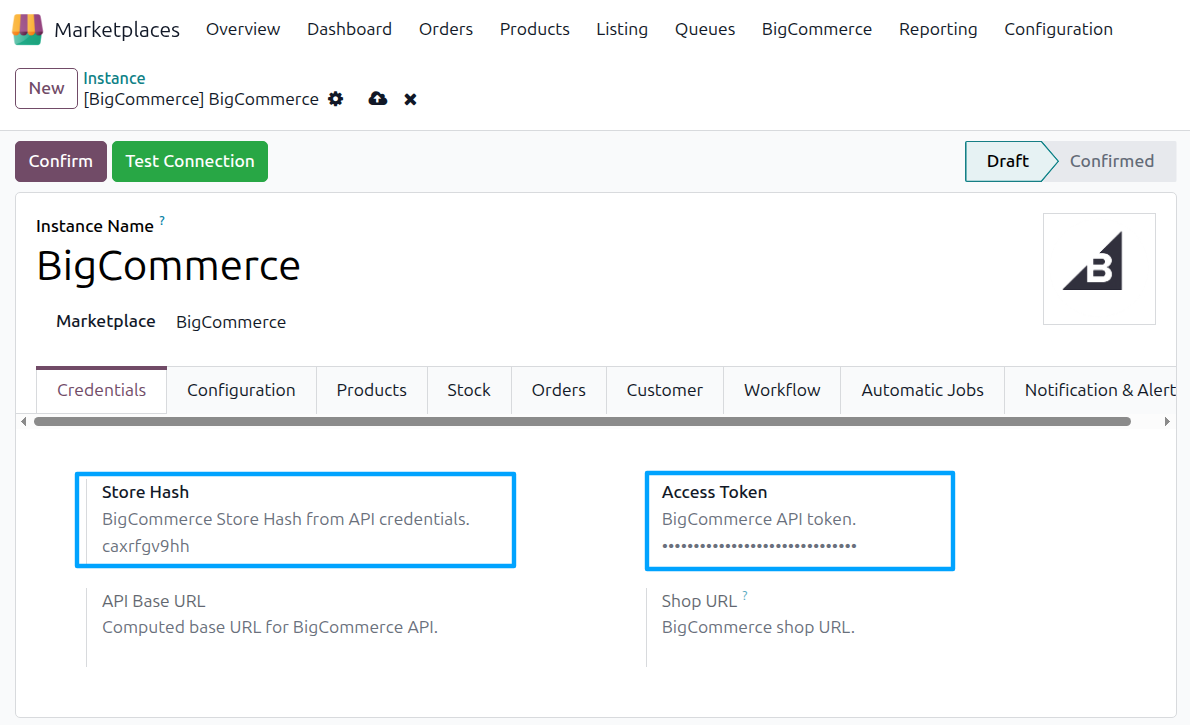Open the Dashboard menu
The image size is (1190, 725).
[x=349, y=29]
